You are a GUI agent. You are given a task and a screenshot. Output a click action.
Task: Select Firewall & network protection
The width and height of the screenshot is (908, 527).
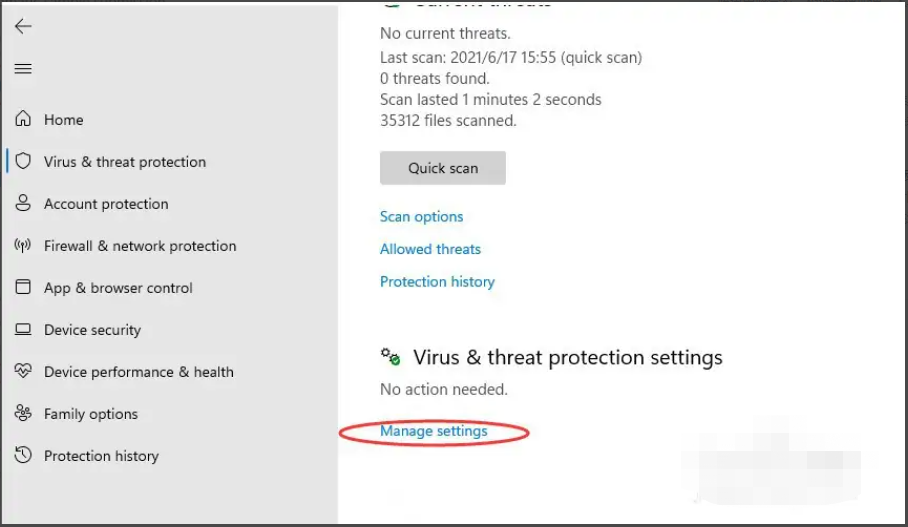tap(140, 246)
